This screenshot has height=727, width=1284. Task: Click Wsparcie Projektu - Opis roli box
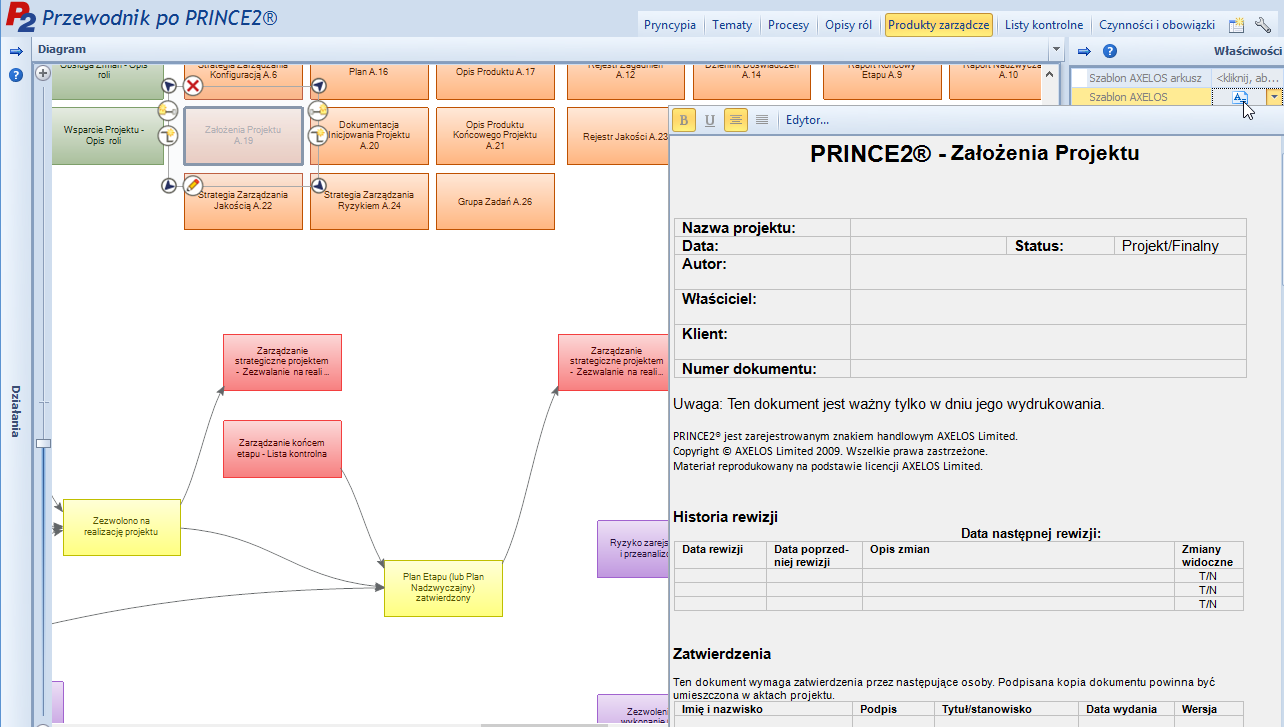tap(107, 136)
